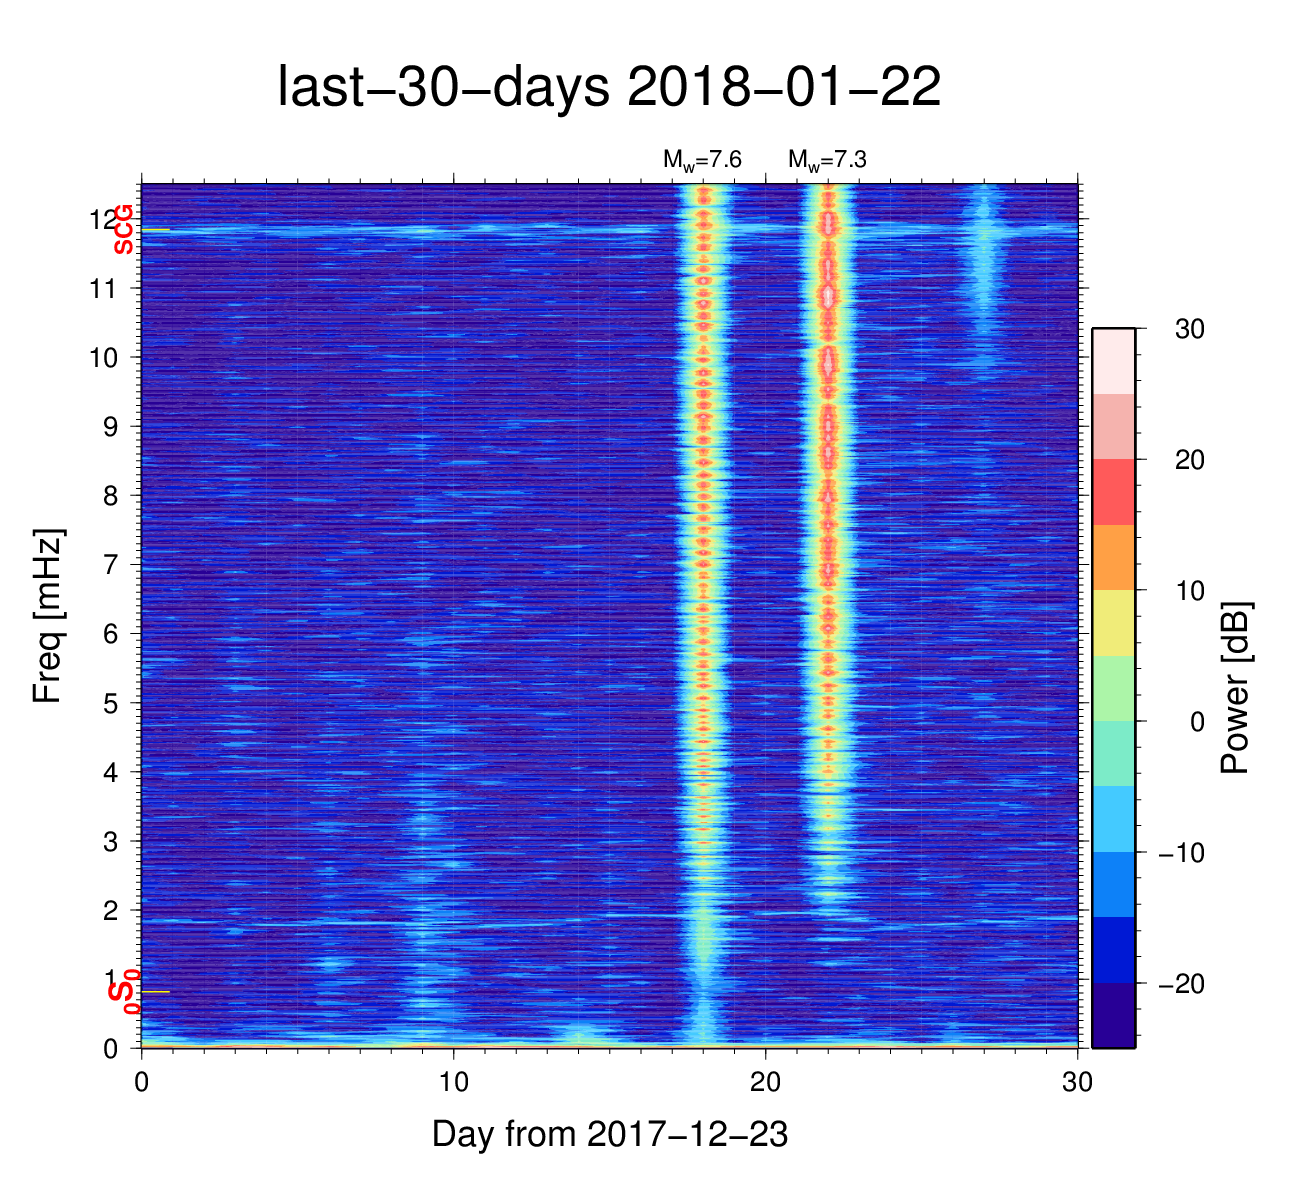Click the Mw=7.3 earthquake label
The width and height of the screenshot is (1290, 1190).
click(827, 160)
